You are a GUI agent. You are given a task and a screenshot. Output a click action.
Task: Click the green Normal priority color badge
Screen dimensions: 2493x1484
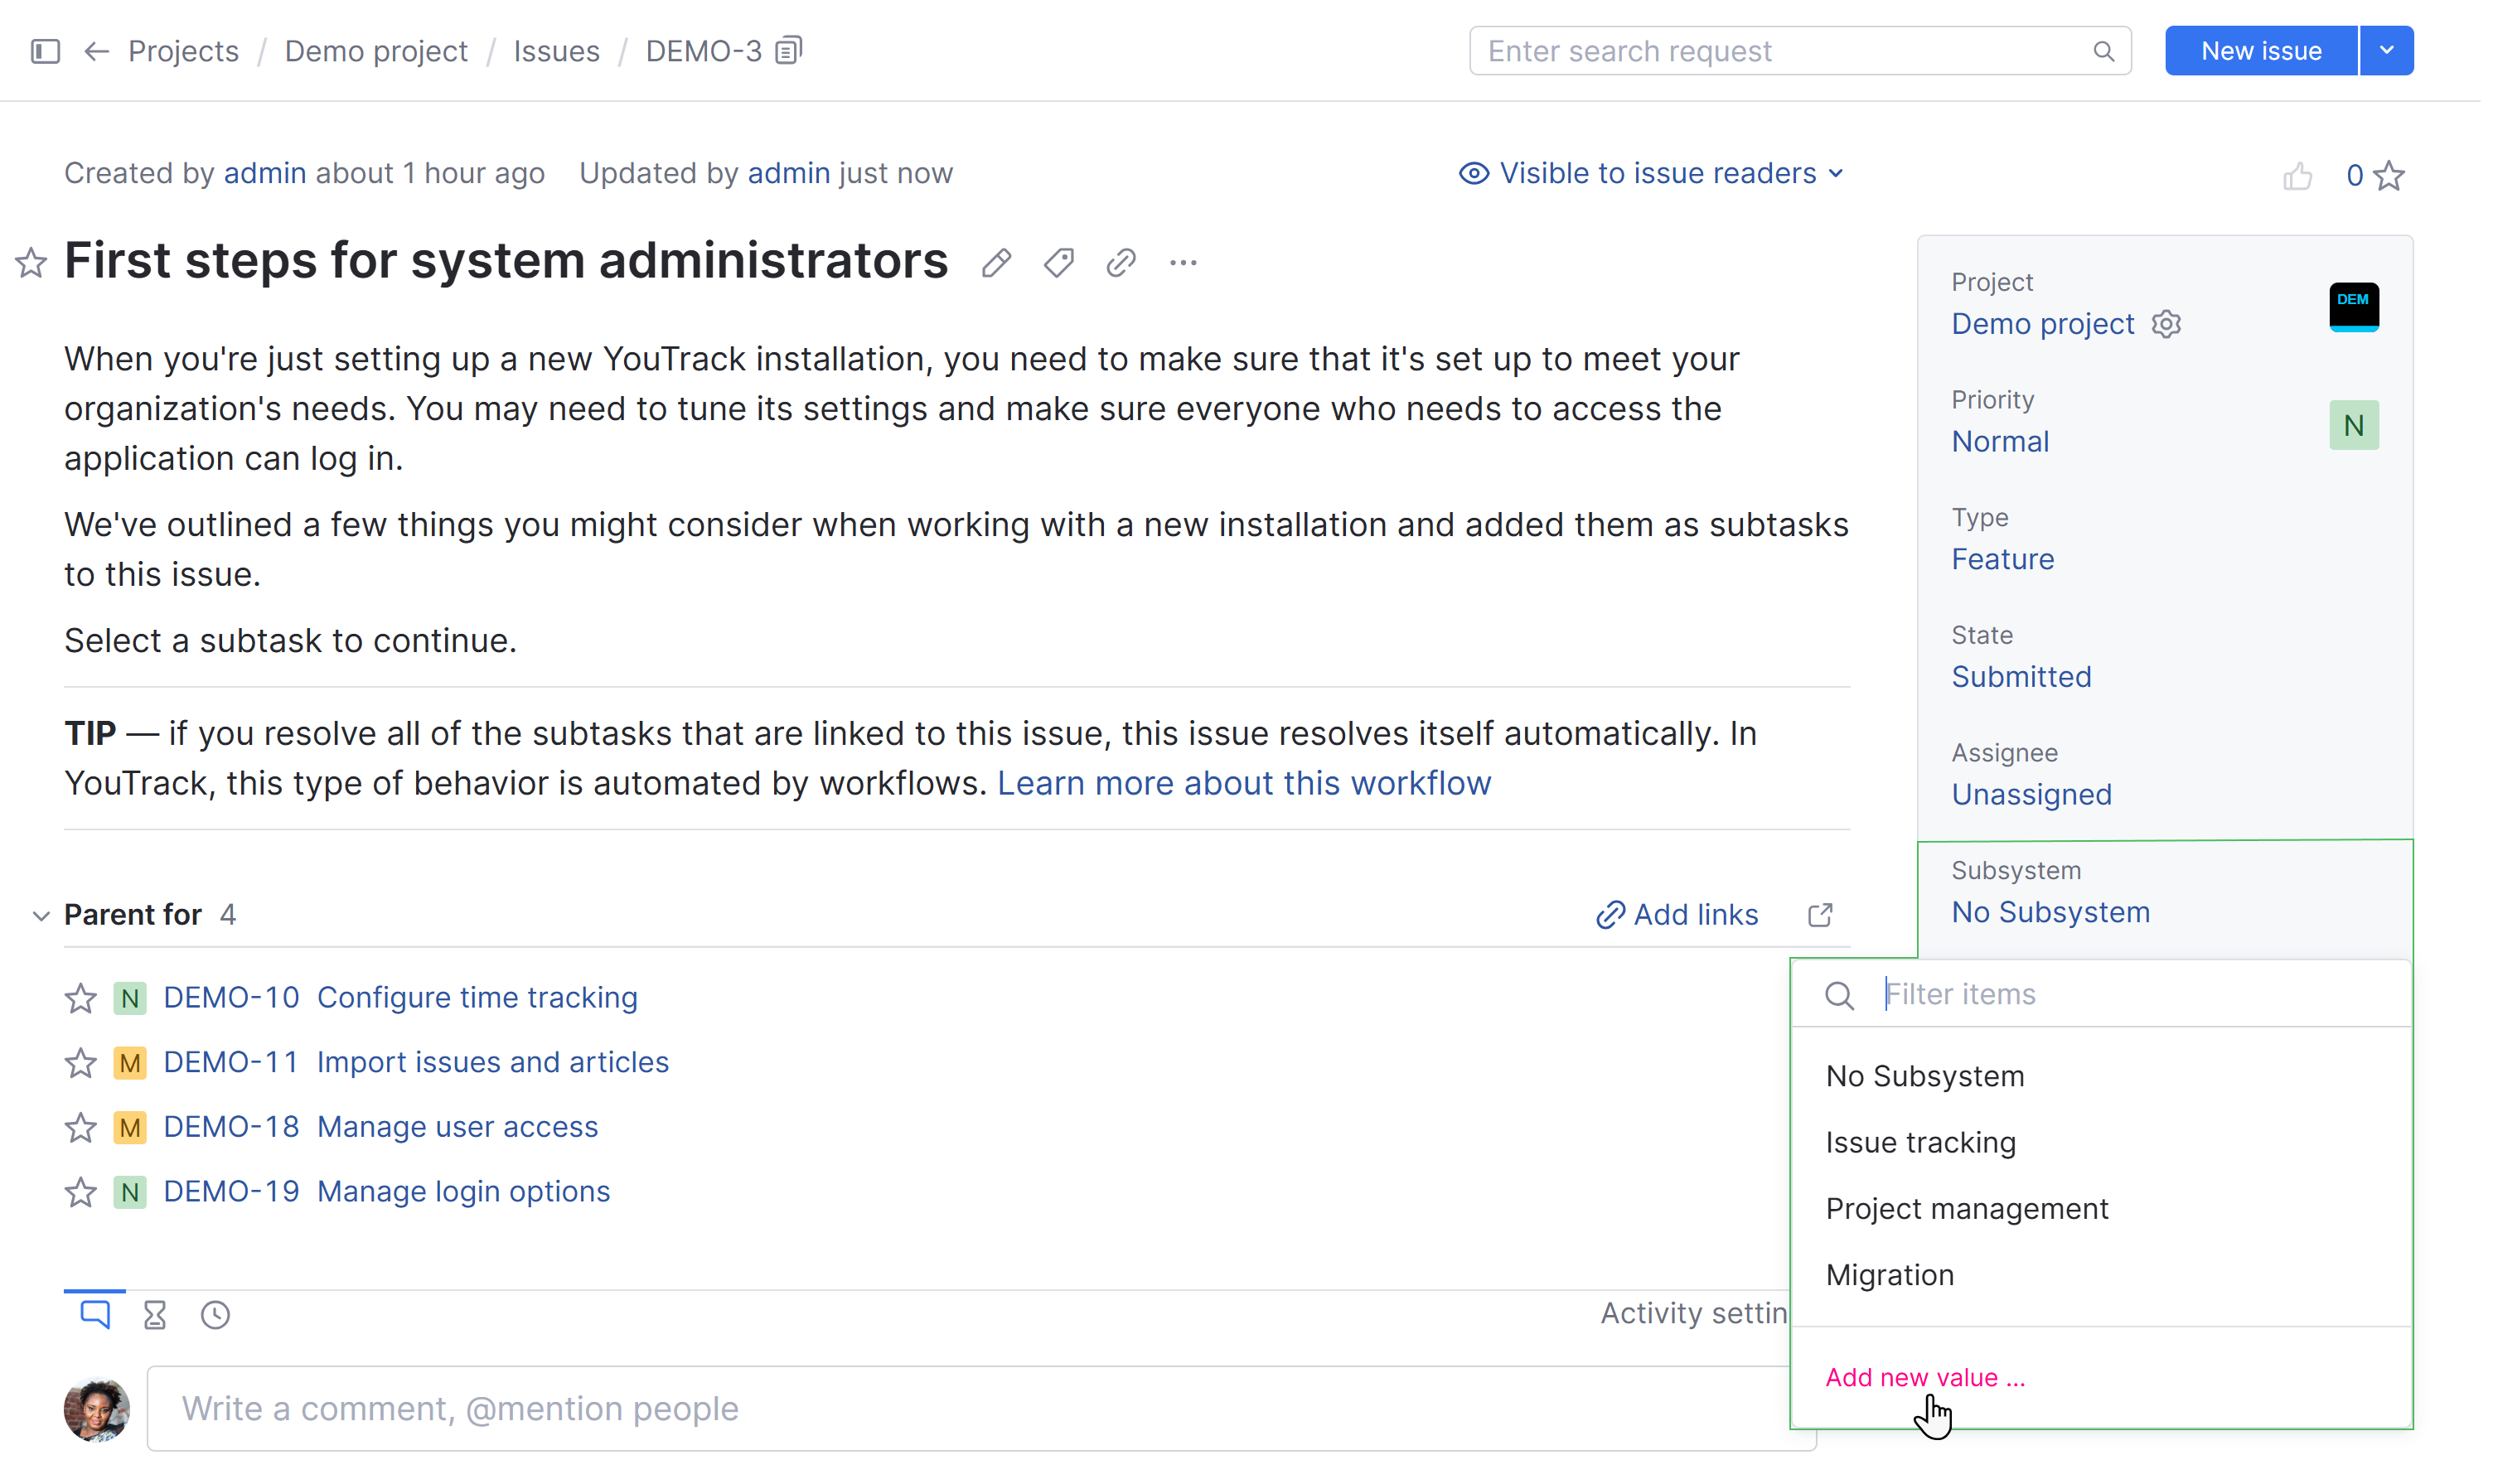[x=2353, y=426]
